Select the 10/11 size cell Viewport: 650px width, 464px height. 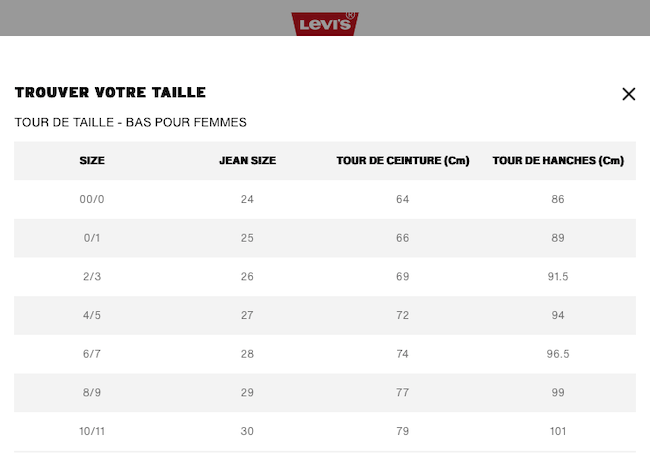92,431
